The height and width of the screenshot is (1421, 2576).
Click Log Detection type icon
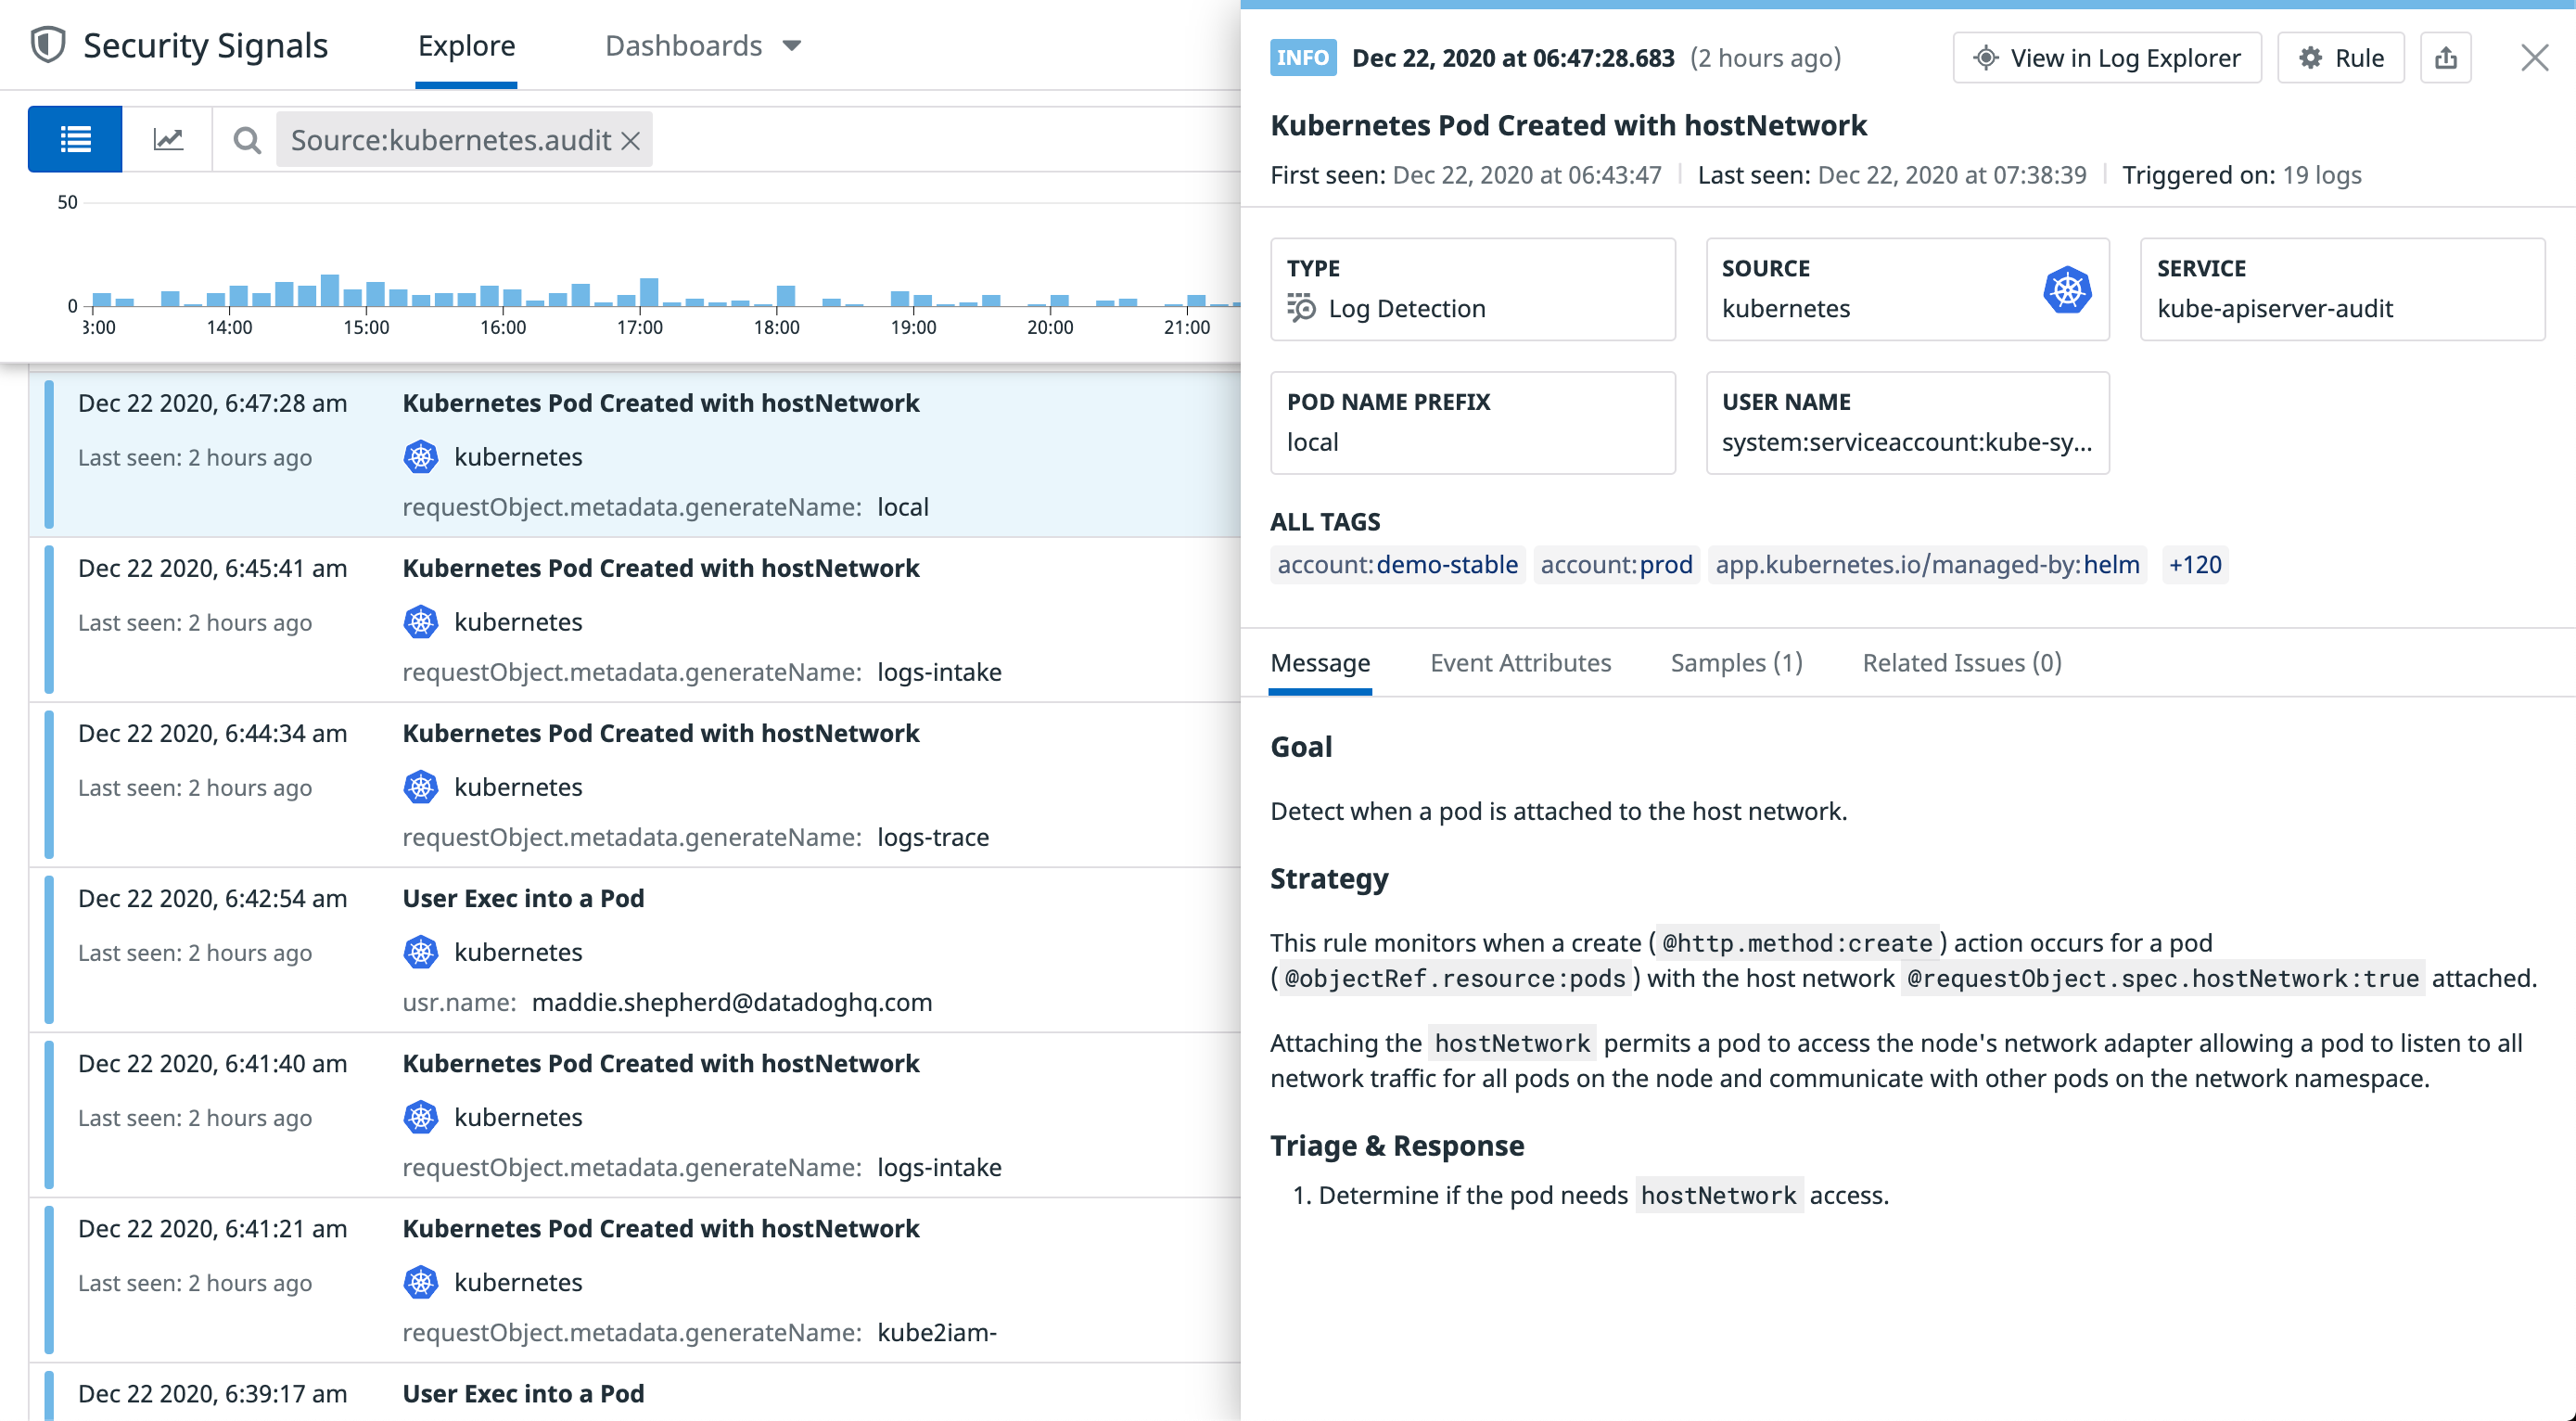tap(1300, 308)
